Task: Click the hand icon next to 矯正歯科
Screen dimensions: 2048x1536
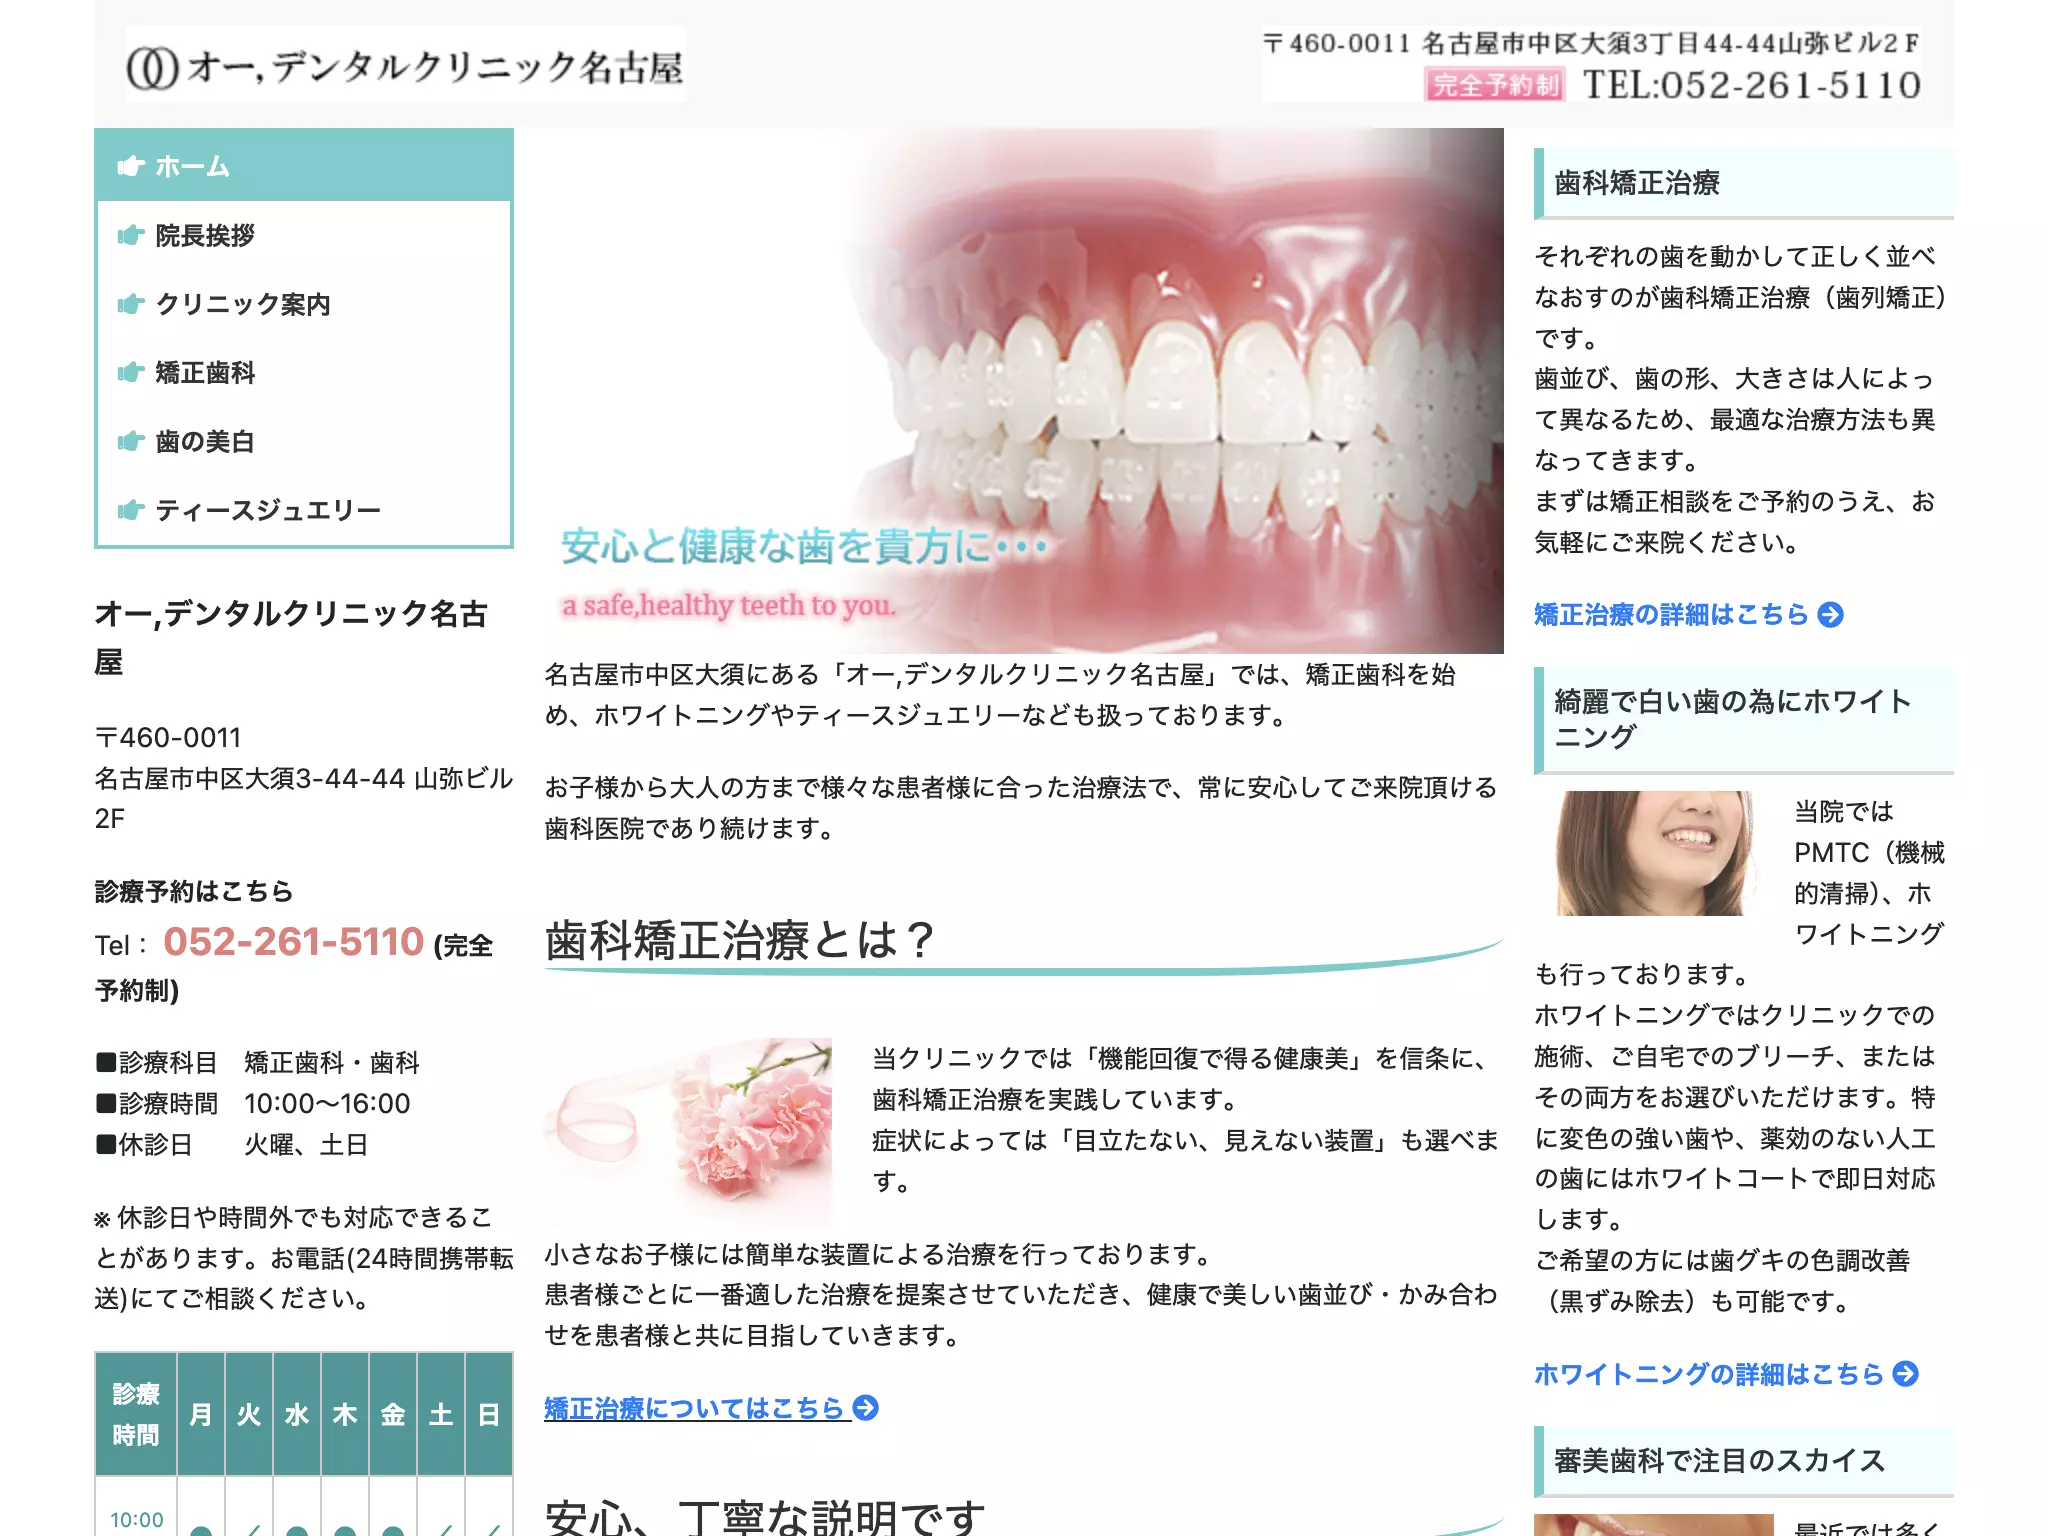Action: point(131,373)
